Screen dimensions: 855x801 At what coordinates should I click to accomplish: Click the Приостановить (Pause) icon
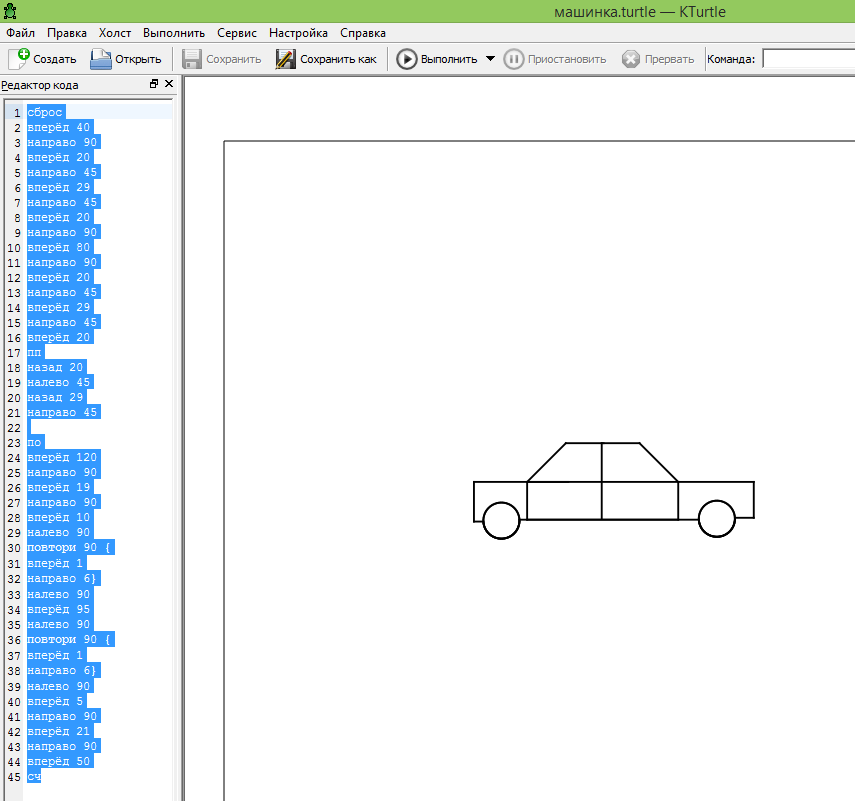coord(513,59)
